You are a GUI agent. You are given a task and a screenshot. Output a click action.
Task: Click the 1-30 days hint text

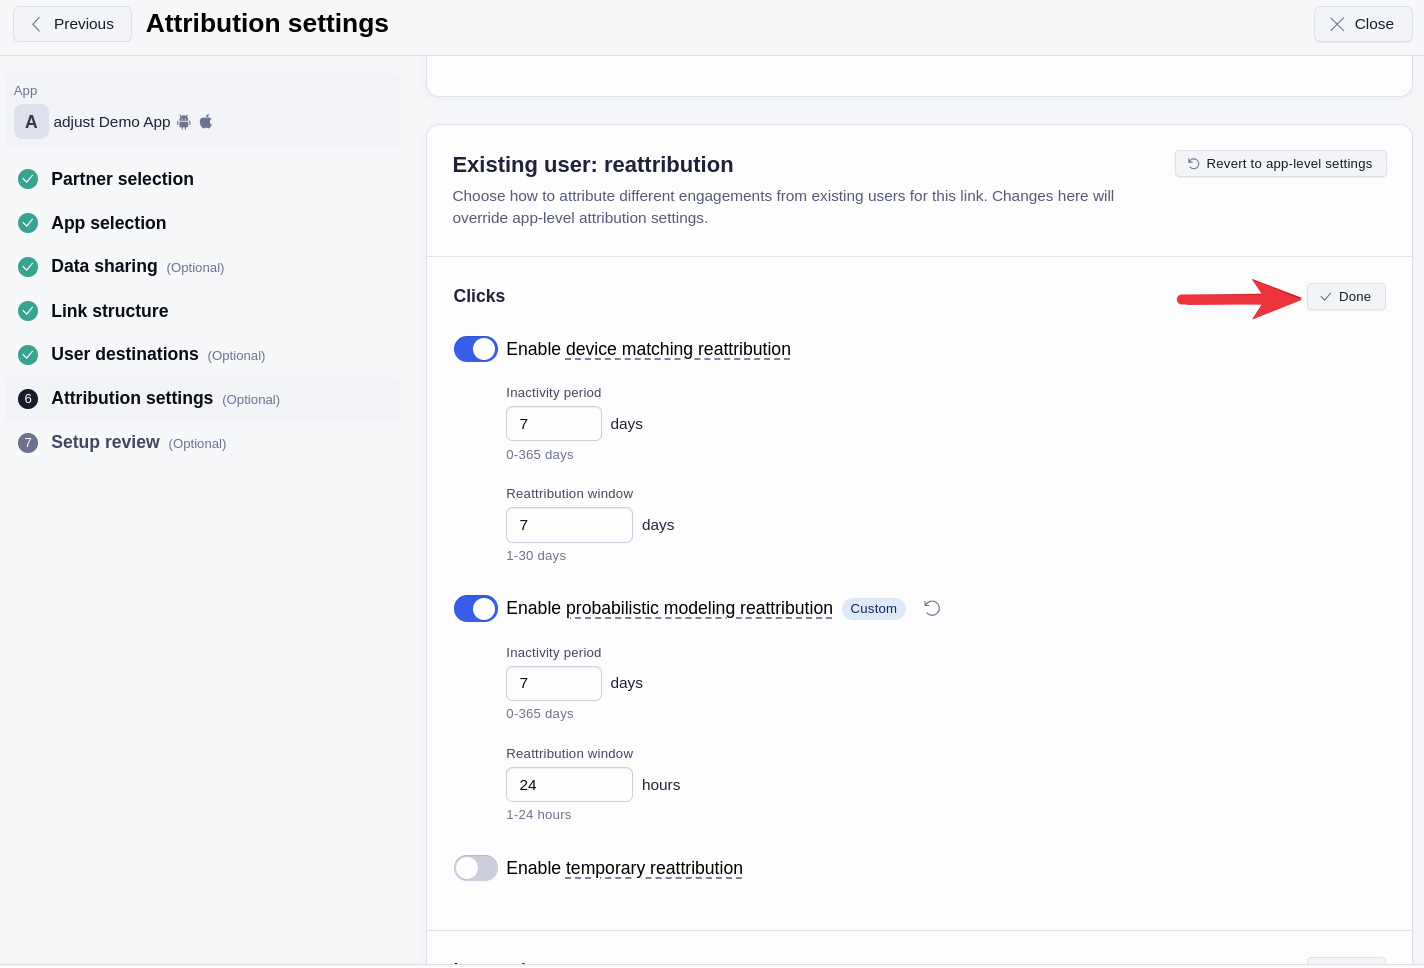coord(536,556)
